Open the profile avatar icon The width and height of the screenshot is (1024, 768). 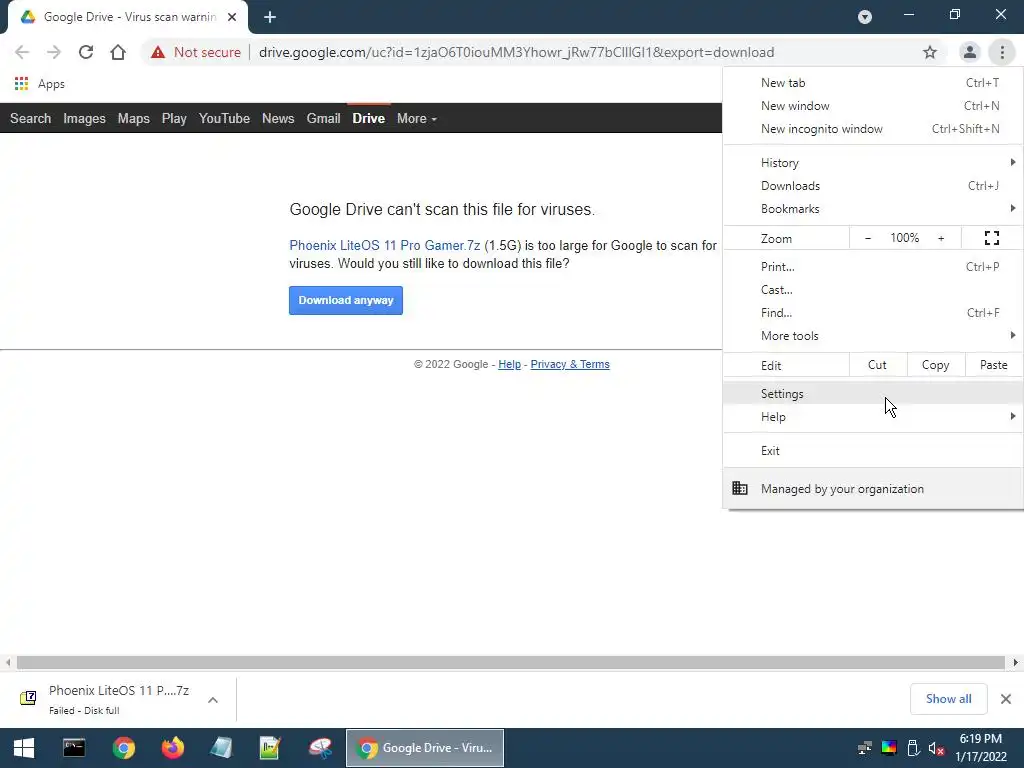(x=970, y=52)
